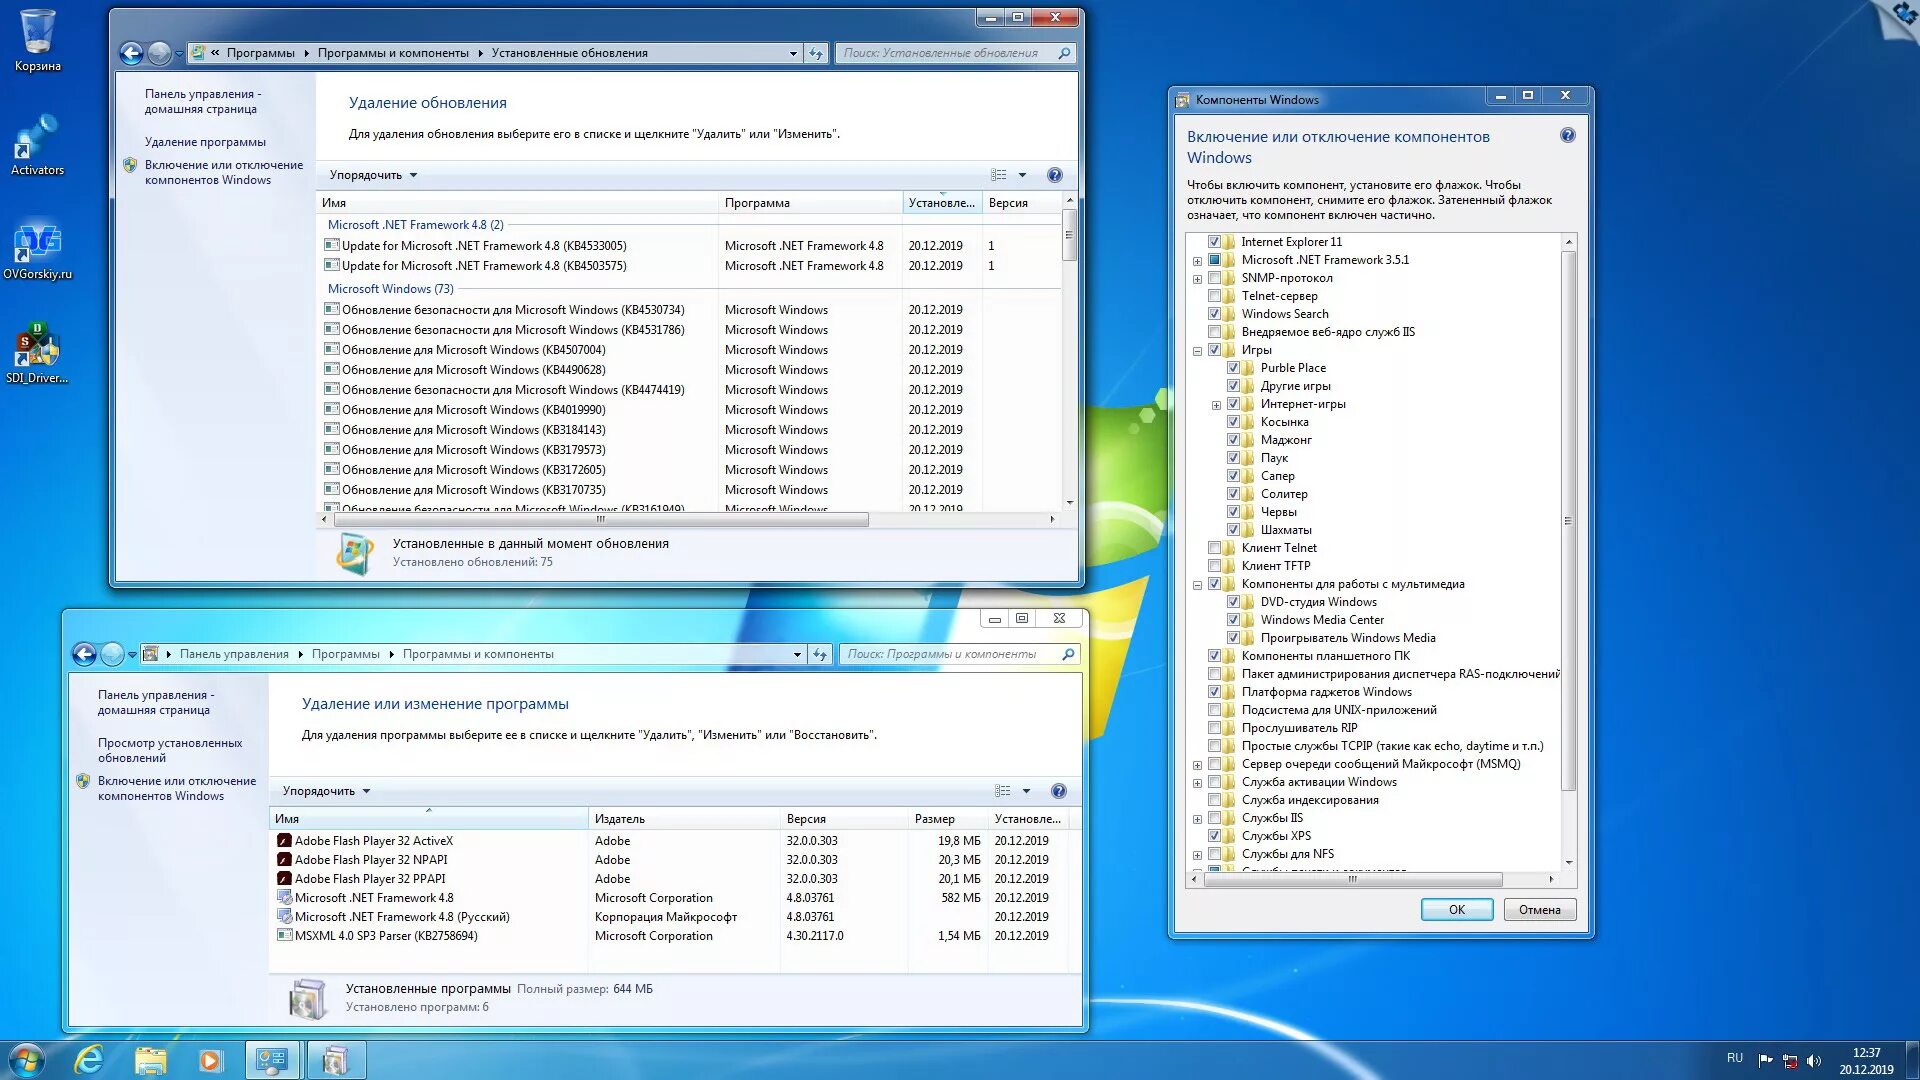Image resolution: width=1920 pixels, height=1080 pixels.
Task: Open Windows Explorer from the taskbar
Action: (151, 1058)
